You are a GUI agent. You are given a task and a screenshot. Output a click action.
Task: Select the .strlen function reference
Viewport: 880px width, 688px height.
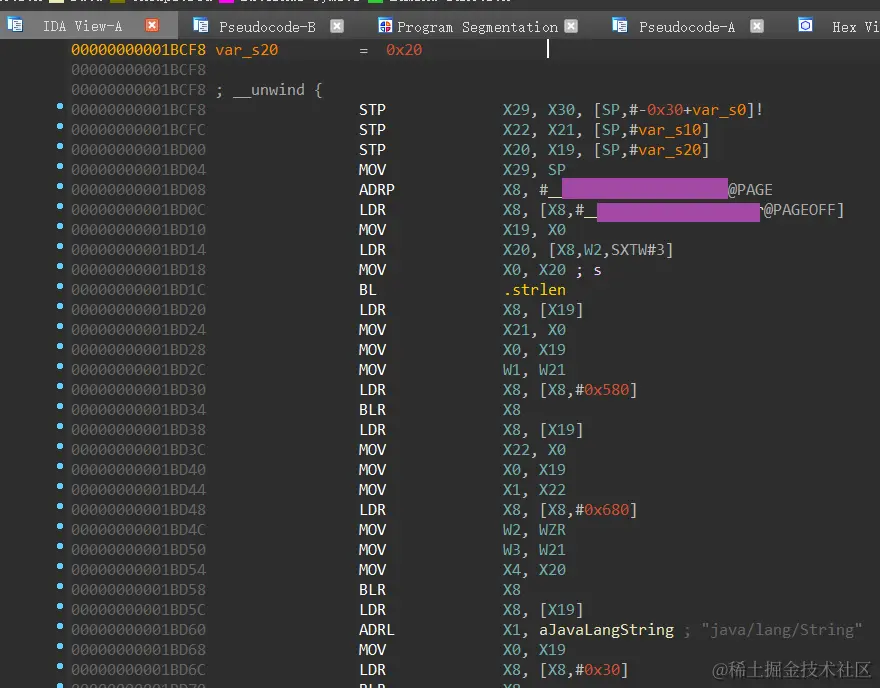coord(534,290)
